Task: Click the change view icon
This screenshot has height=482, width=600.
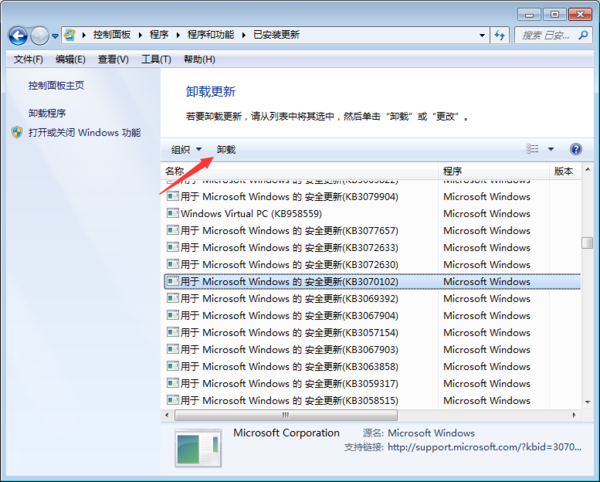Action: point(532,149)
